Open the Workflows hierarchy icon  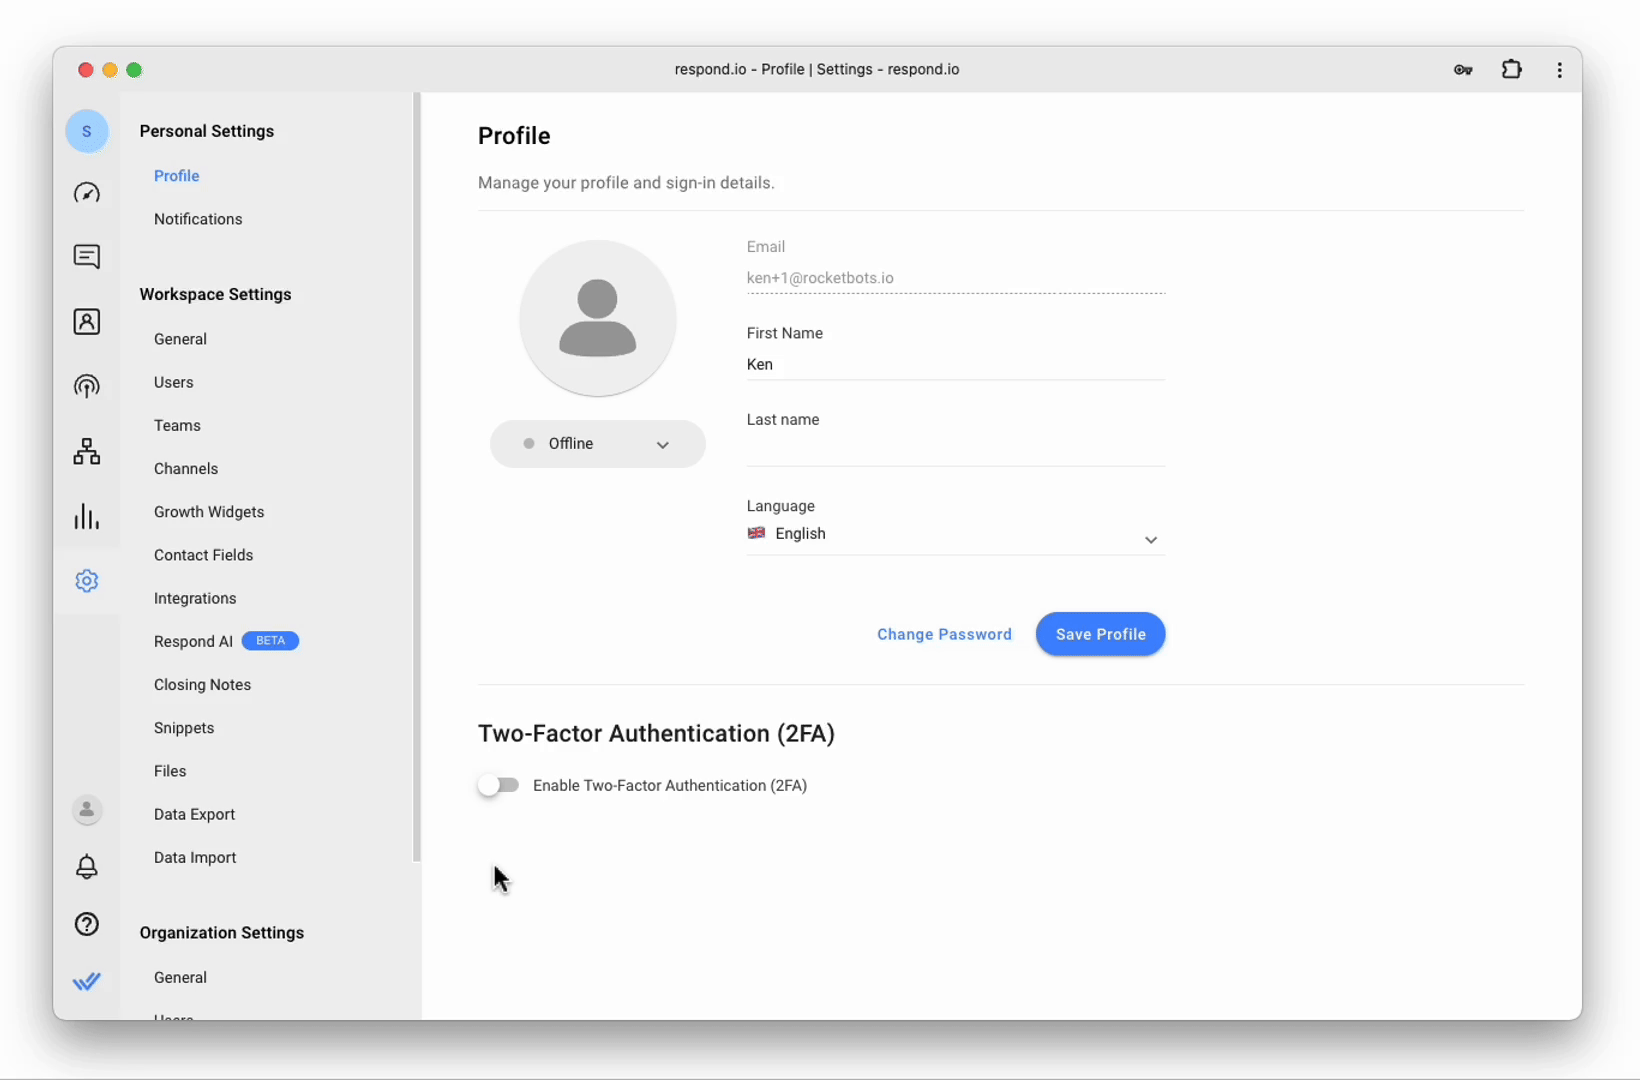(x=87, y=452)
